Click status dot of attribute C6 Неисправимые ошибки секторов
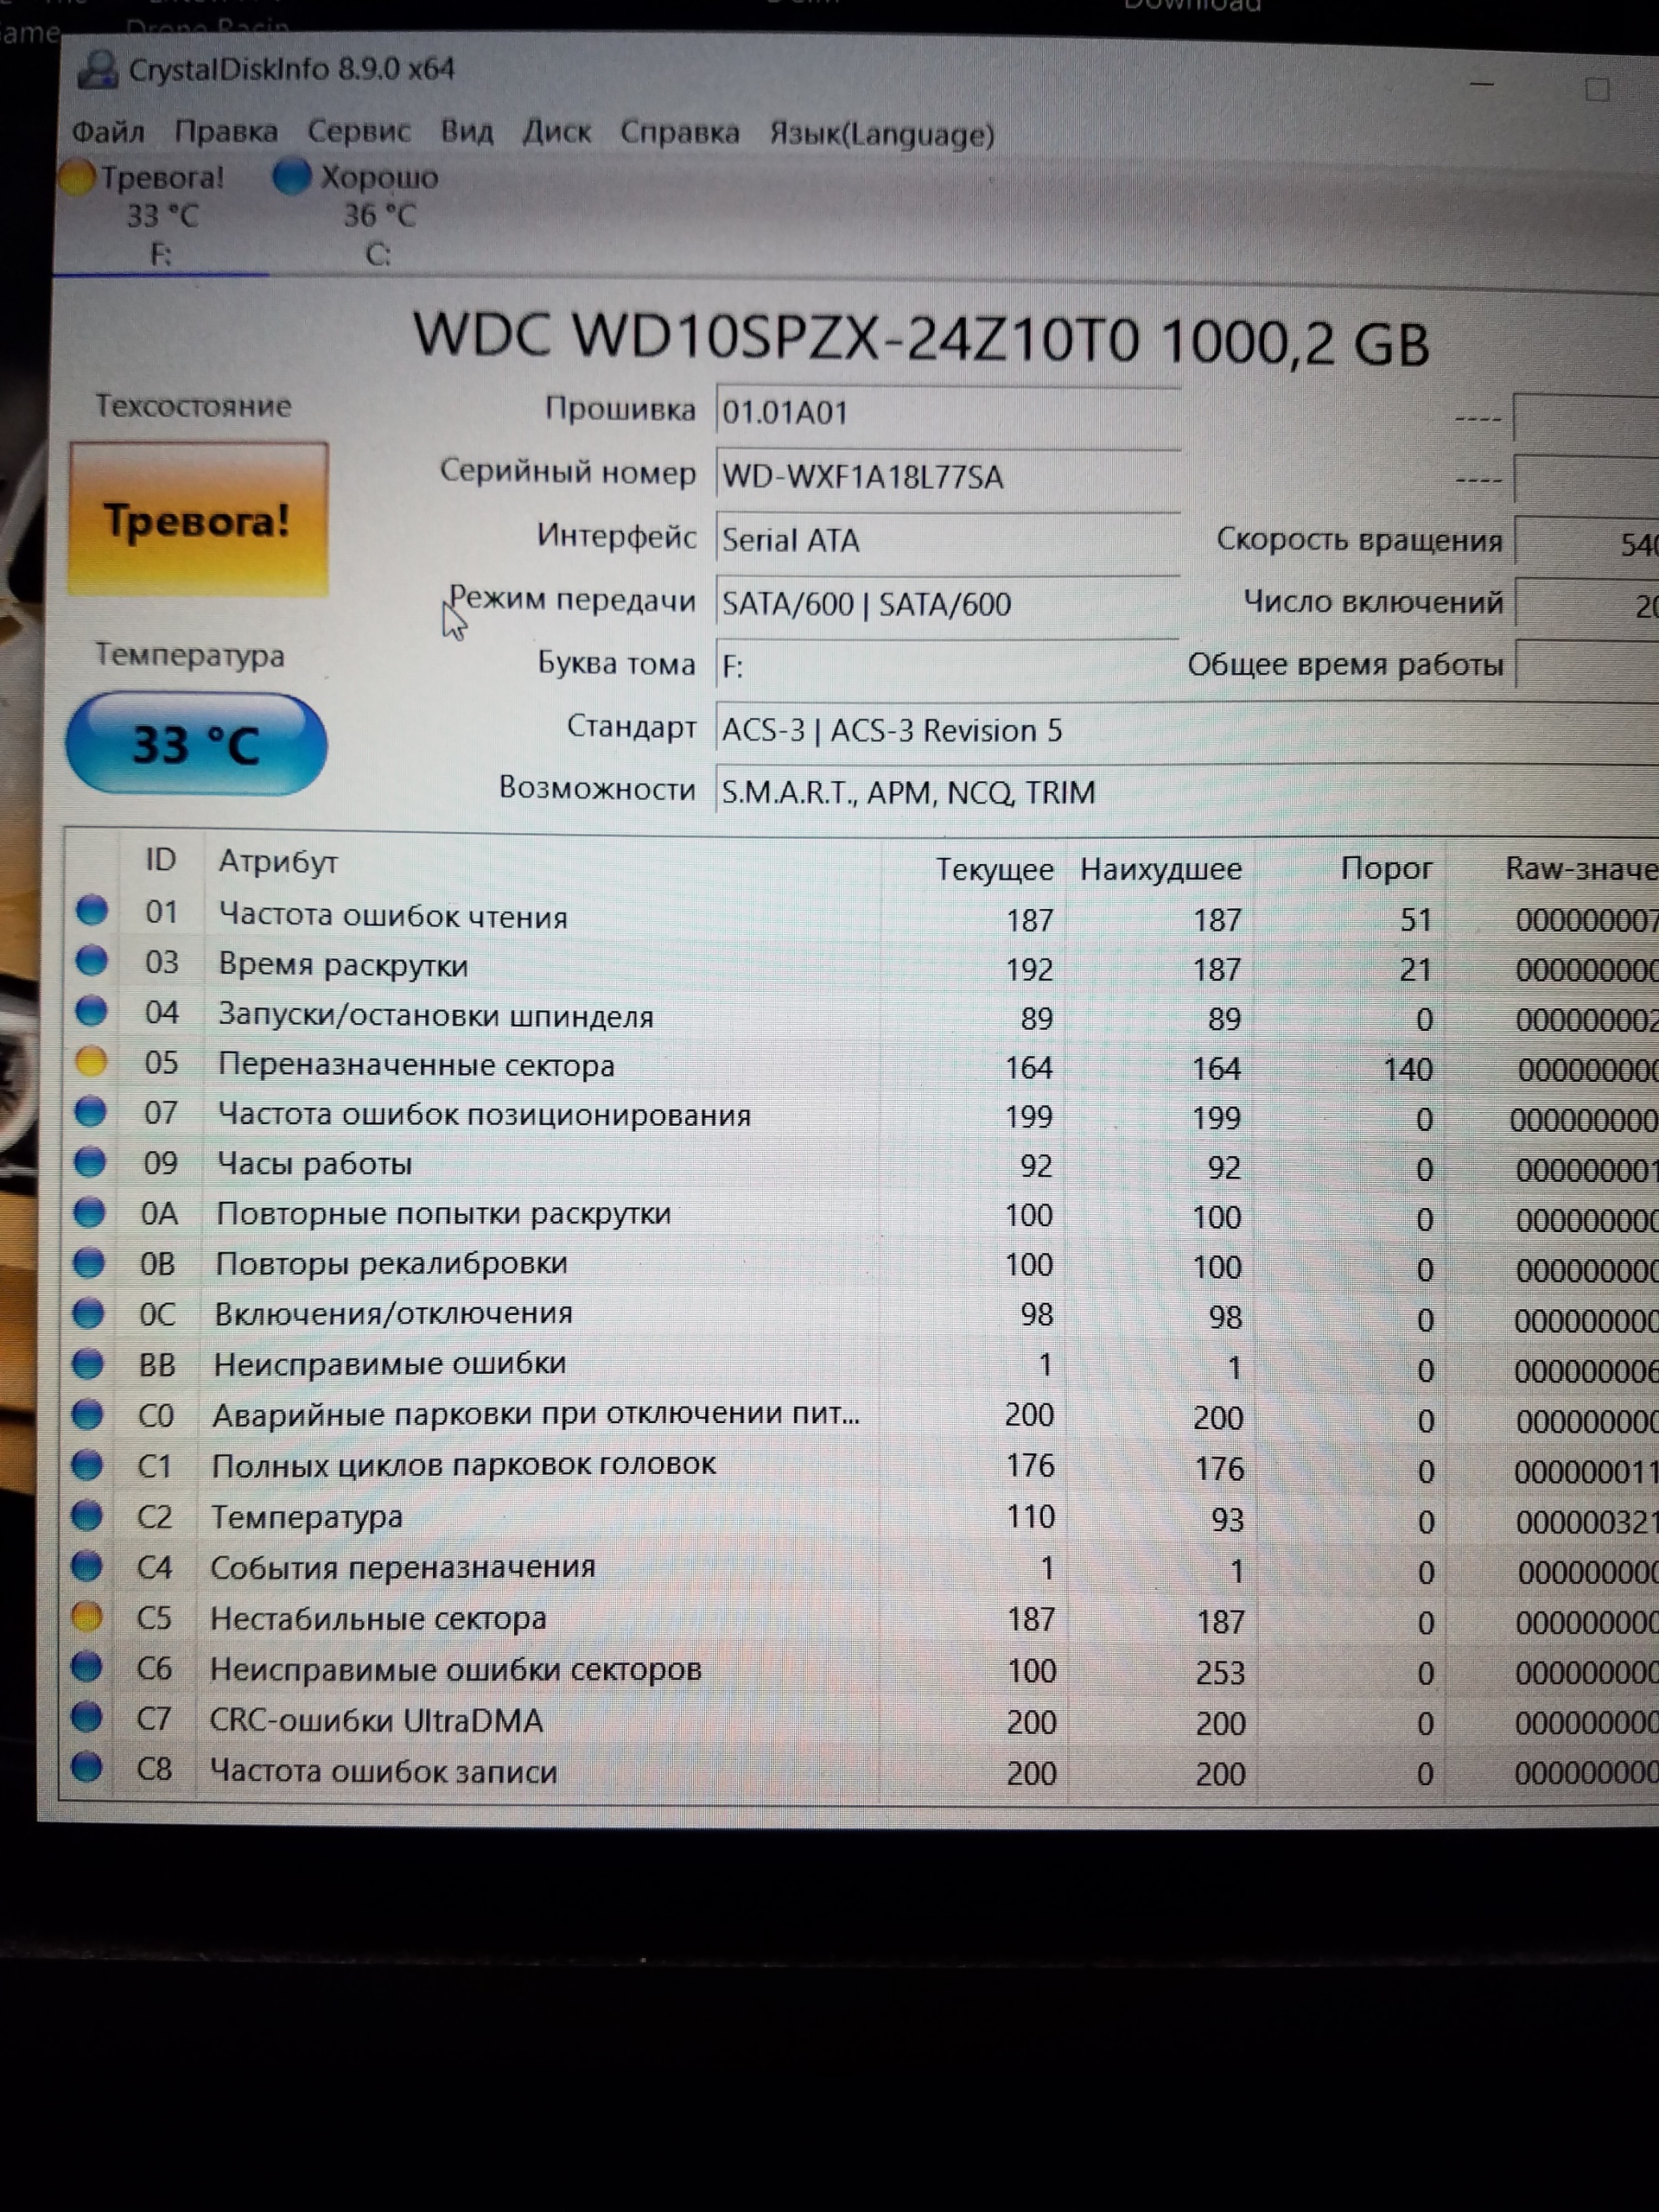This screenshot has height=2212, width=1659. 87,1667
